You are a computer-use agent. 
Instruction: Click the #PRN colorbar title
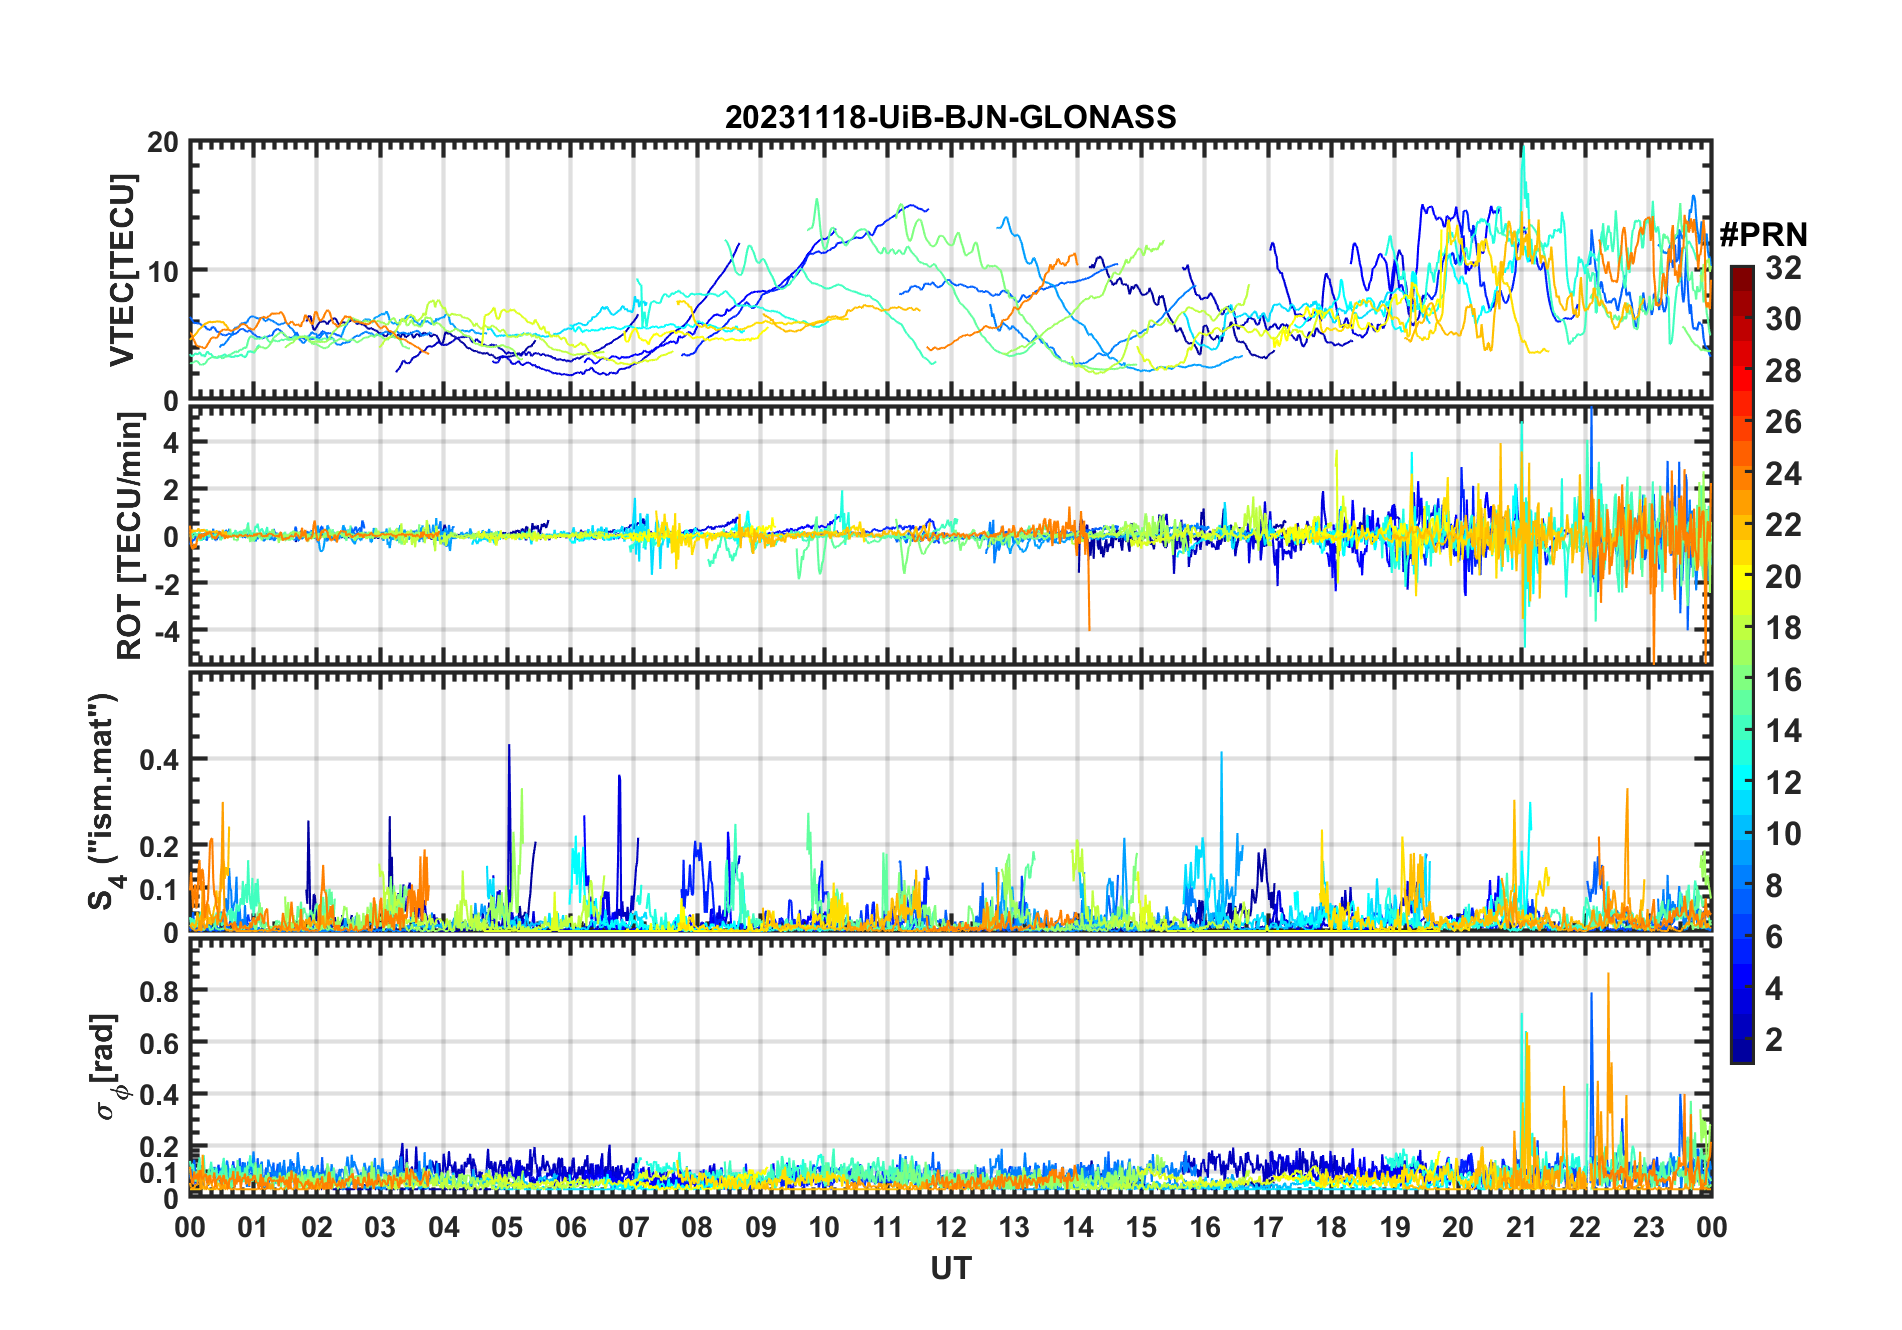1764,235
